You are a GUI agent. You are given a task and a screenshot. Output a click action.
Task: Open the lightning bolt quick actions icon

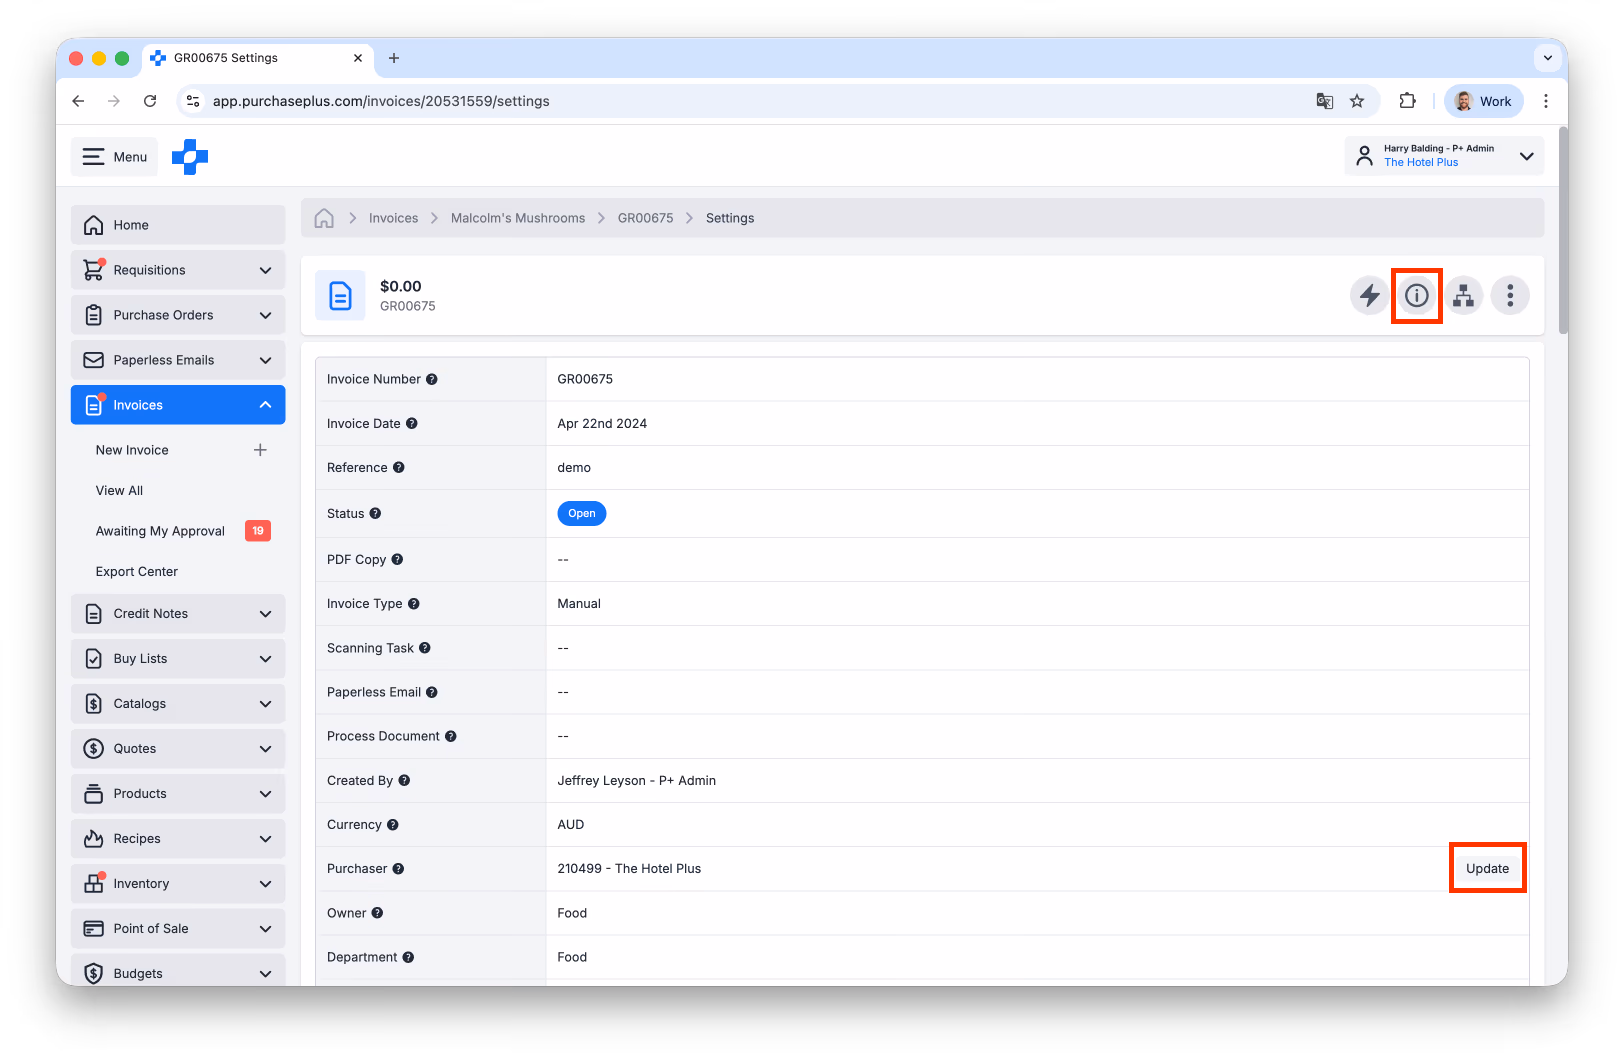[1369, 295]
